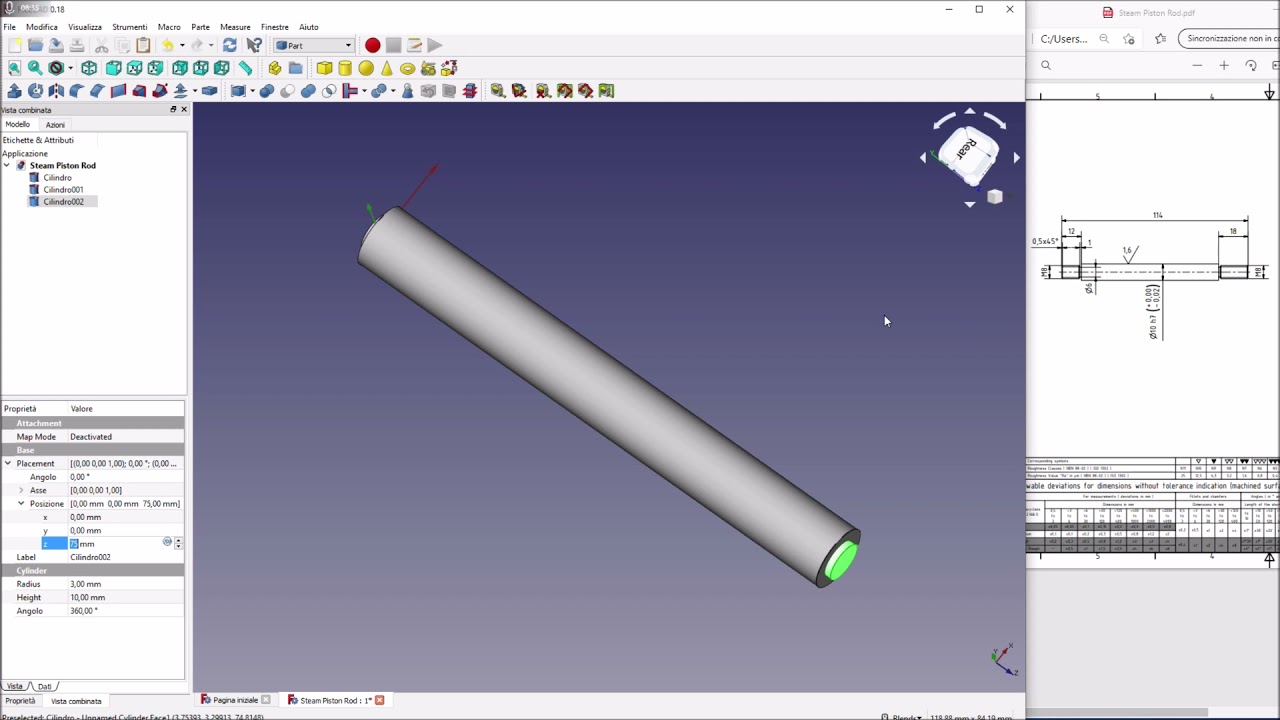Start macro recording with red circle
Image resolution: width=1280 pixels, height=720 pixels.
point(372,45)
